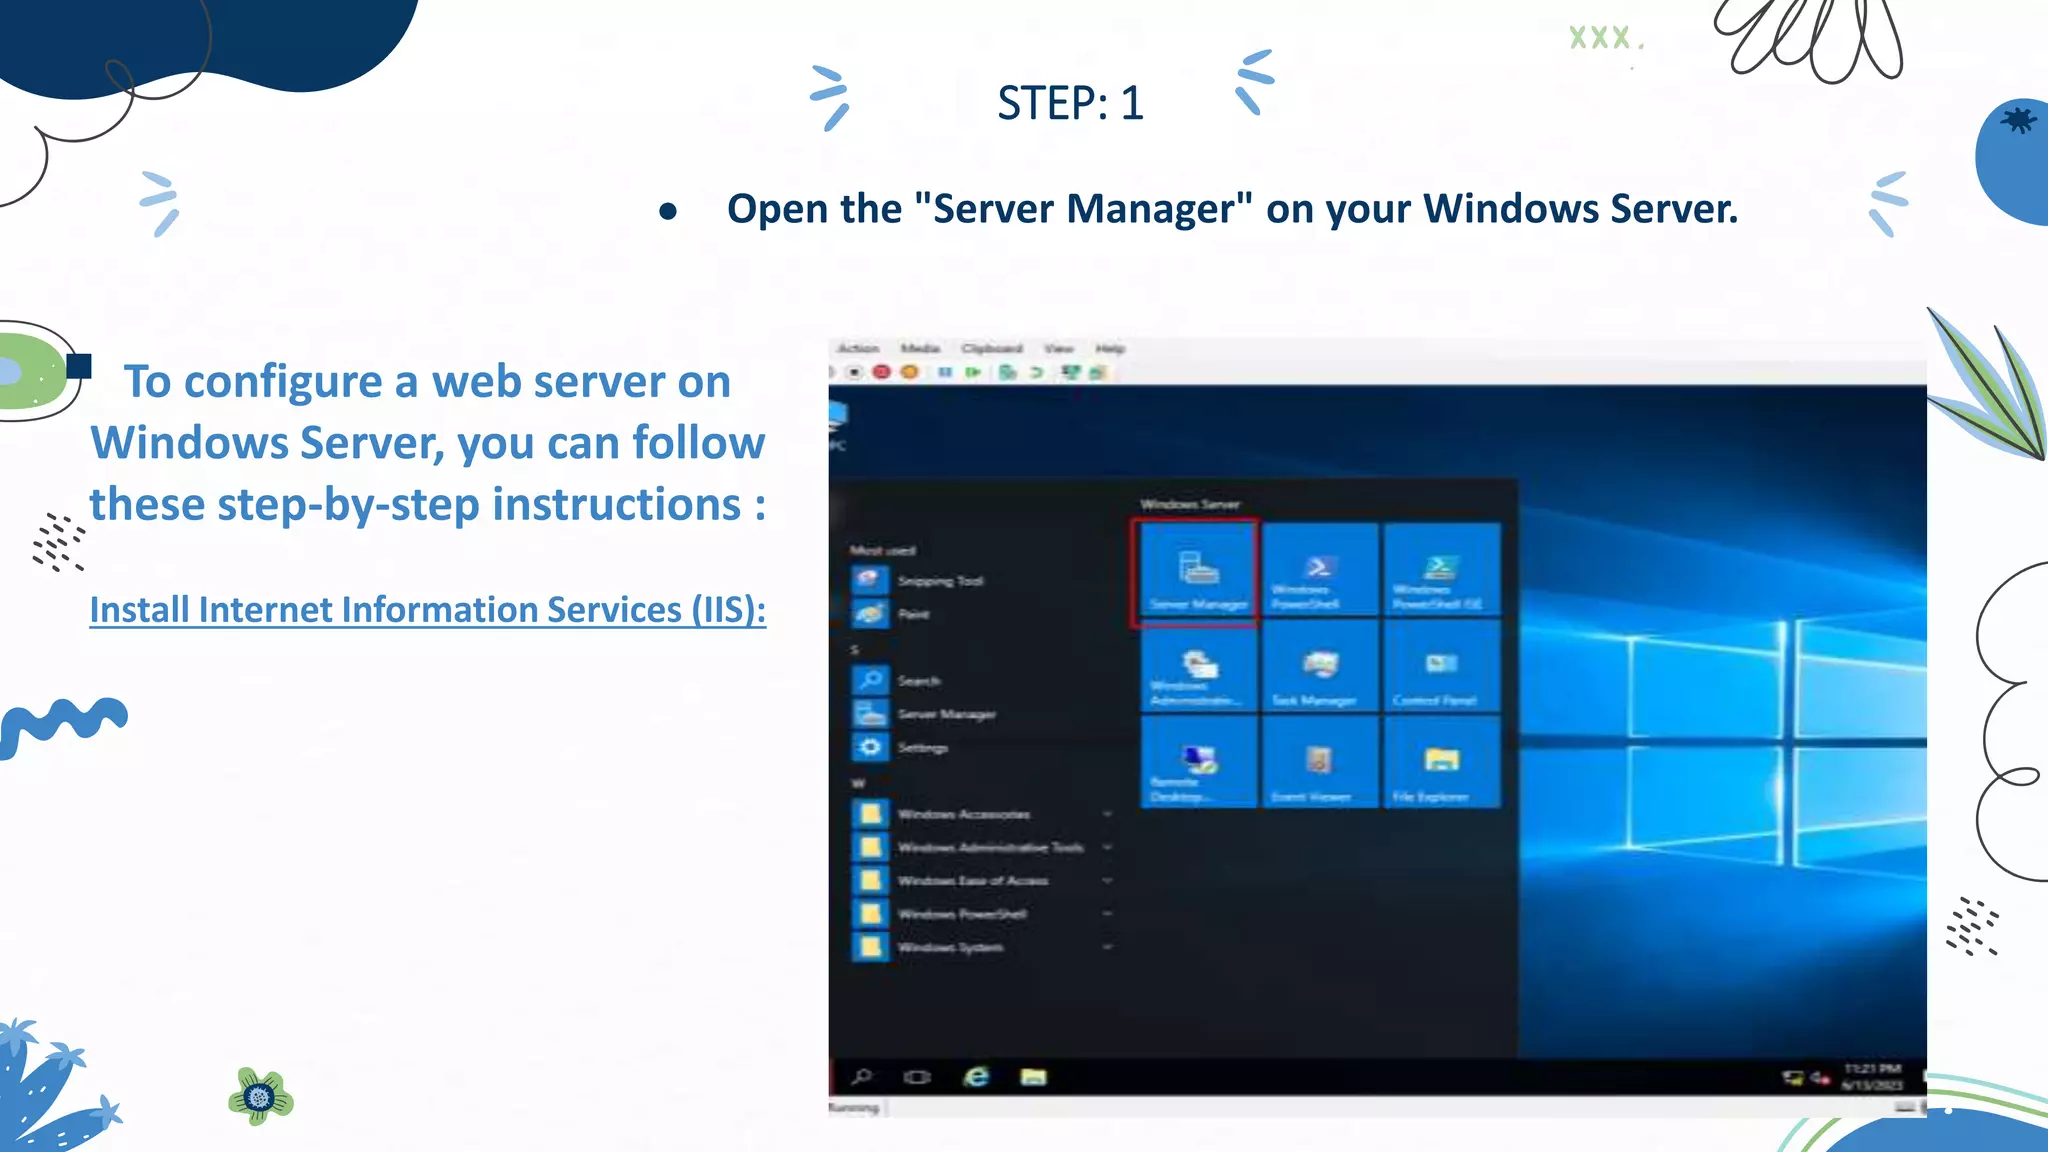The width and height of the screenshot is (2048, 1152).
Task: Open the Server Manager tile
Action: click(1197, 572)
